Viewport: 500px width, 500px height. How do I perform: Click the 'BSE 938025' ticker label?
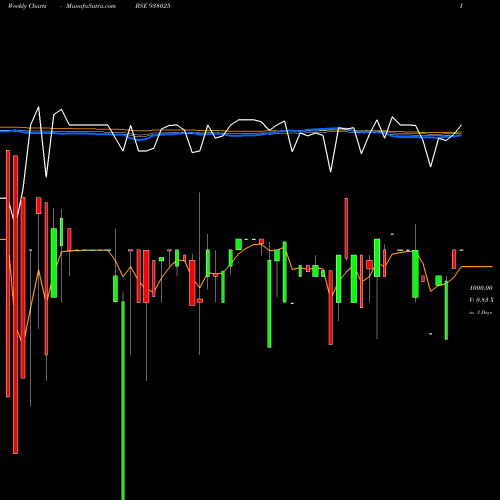click(x=153, y=6)
